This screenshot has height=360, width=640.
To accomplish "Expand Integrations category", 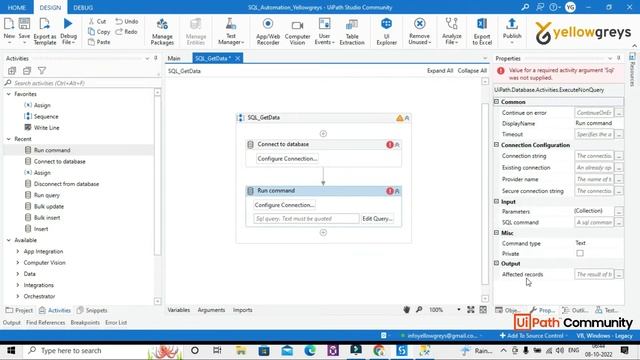I will pyautogui.click(x=18, y=285).
